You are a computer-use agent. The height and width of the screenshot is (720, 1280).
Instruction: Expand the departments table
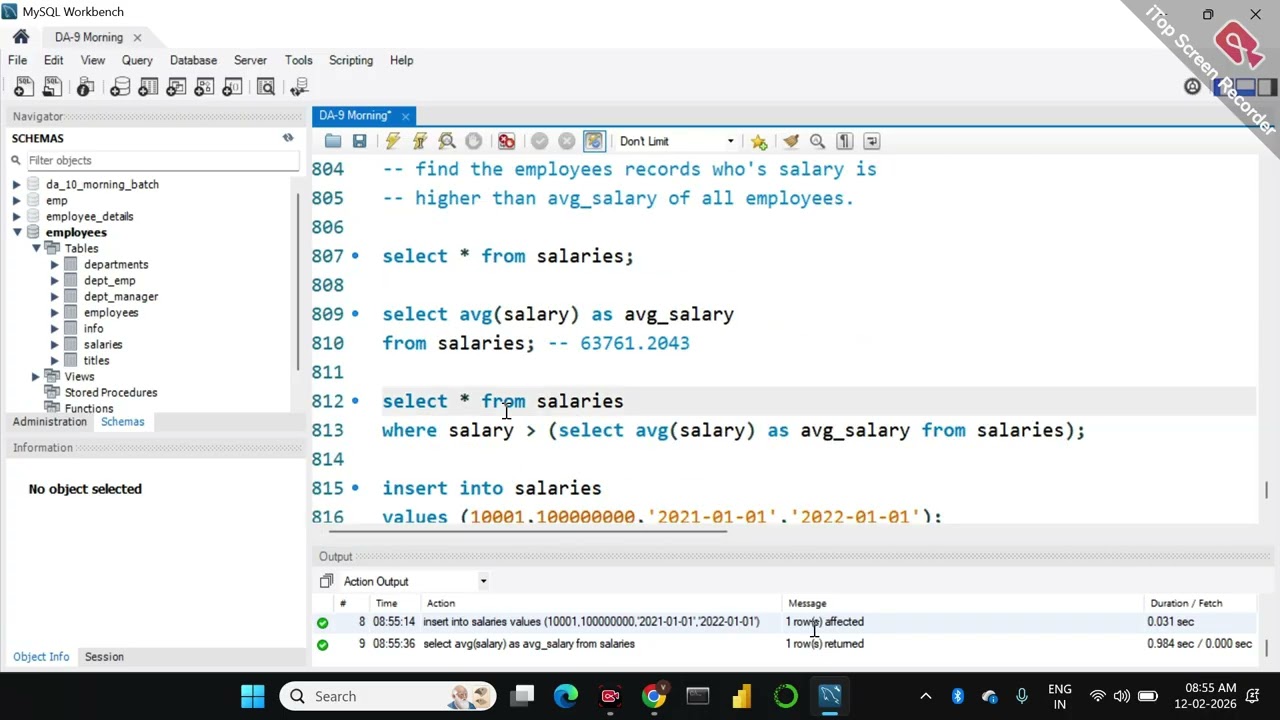pos(54,264)
